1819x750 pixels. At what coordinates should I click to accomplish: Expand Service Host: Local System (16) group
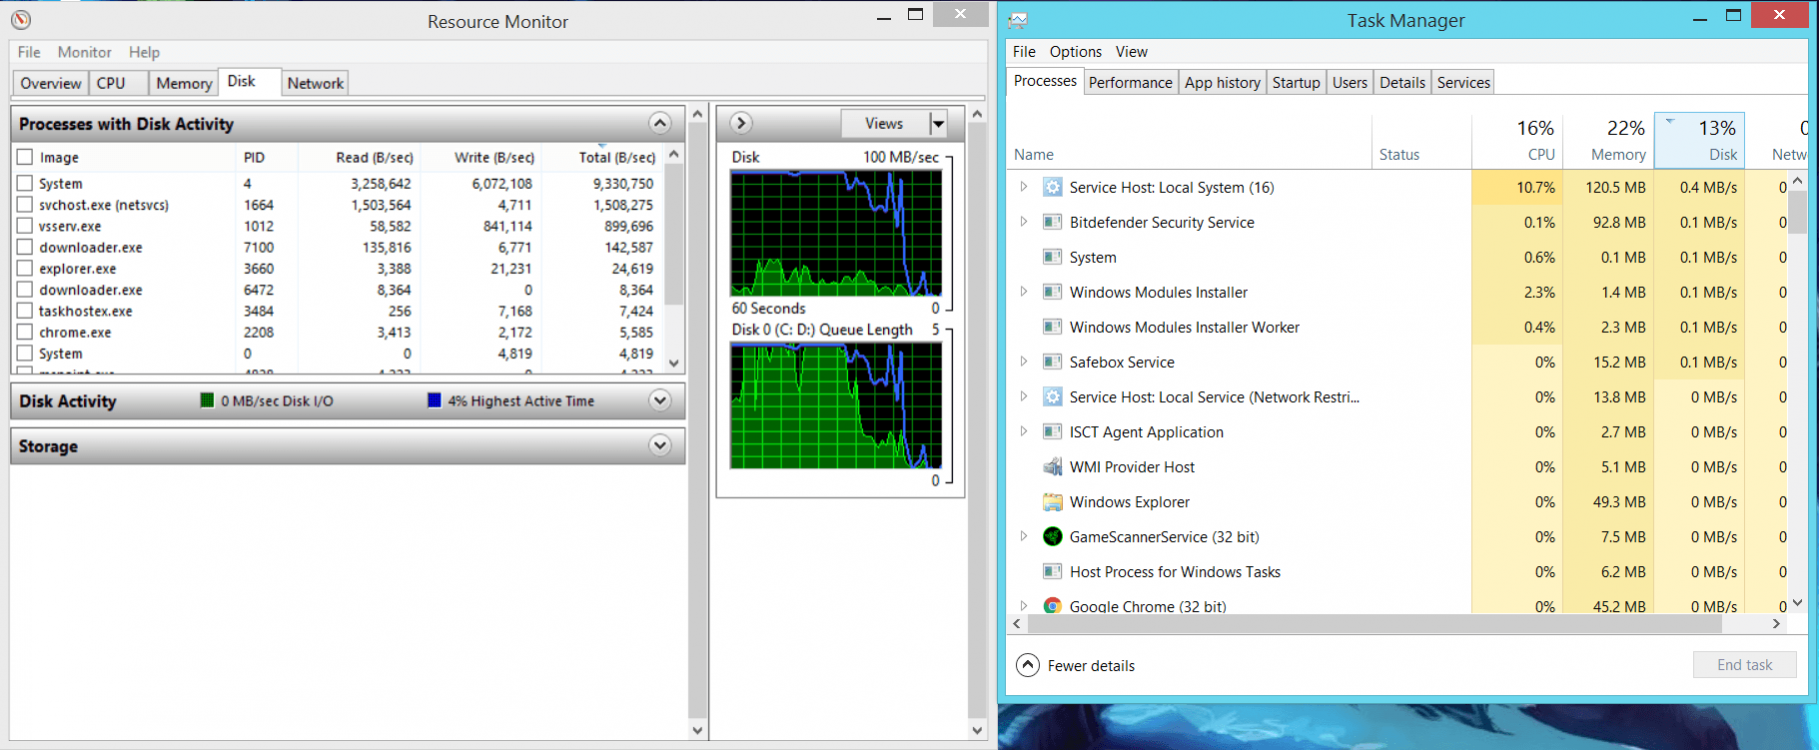(x=1023, y=187)
